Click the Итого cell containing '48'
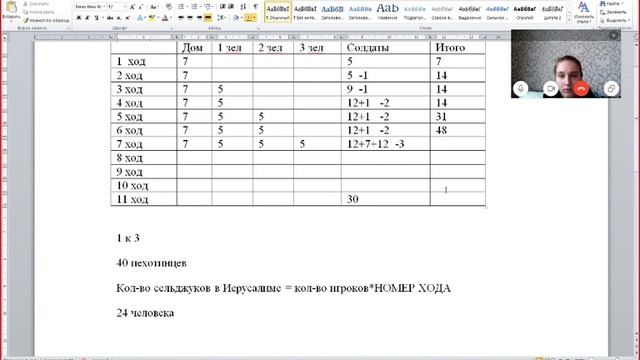Image resolution: width=640 pixels, height=360 pixels. tap(458, 130)
